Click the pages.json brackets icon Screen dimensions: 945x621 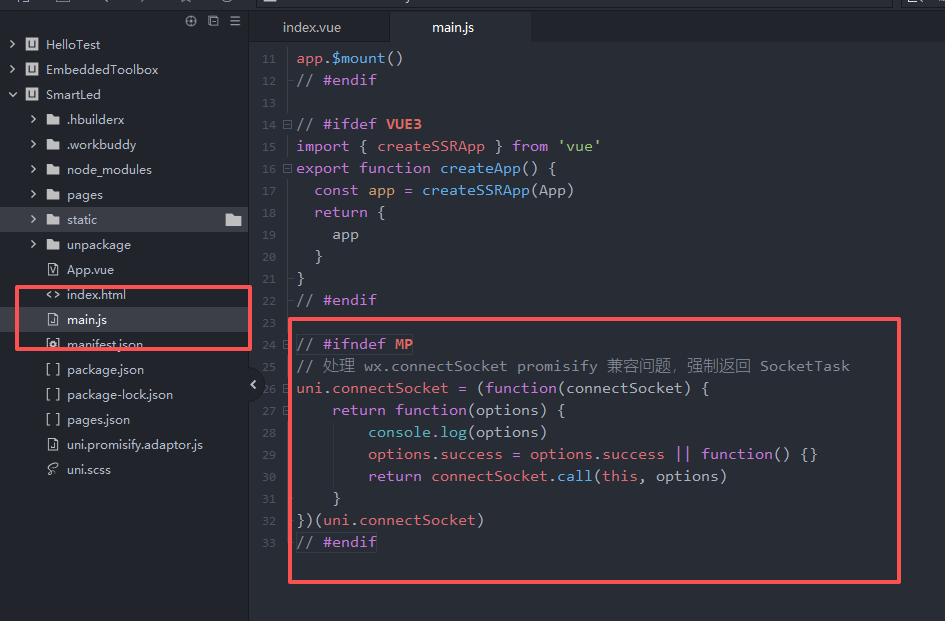(53, 419)
